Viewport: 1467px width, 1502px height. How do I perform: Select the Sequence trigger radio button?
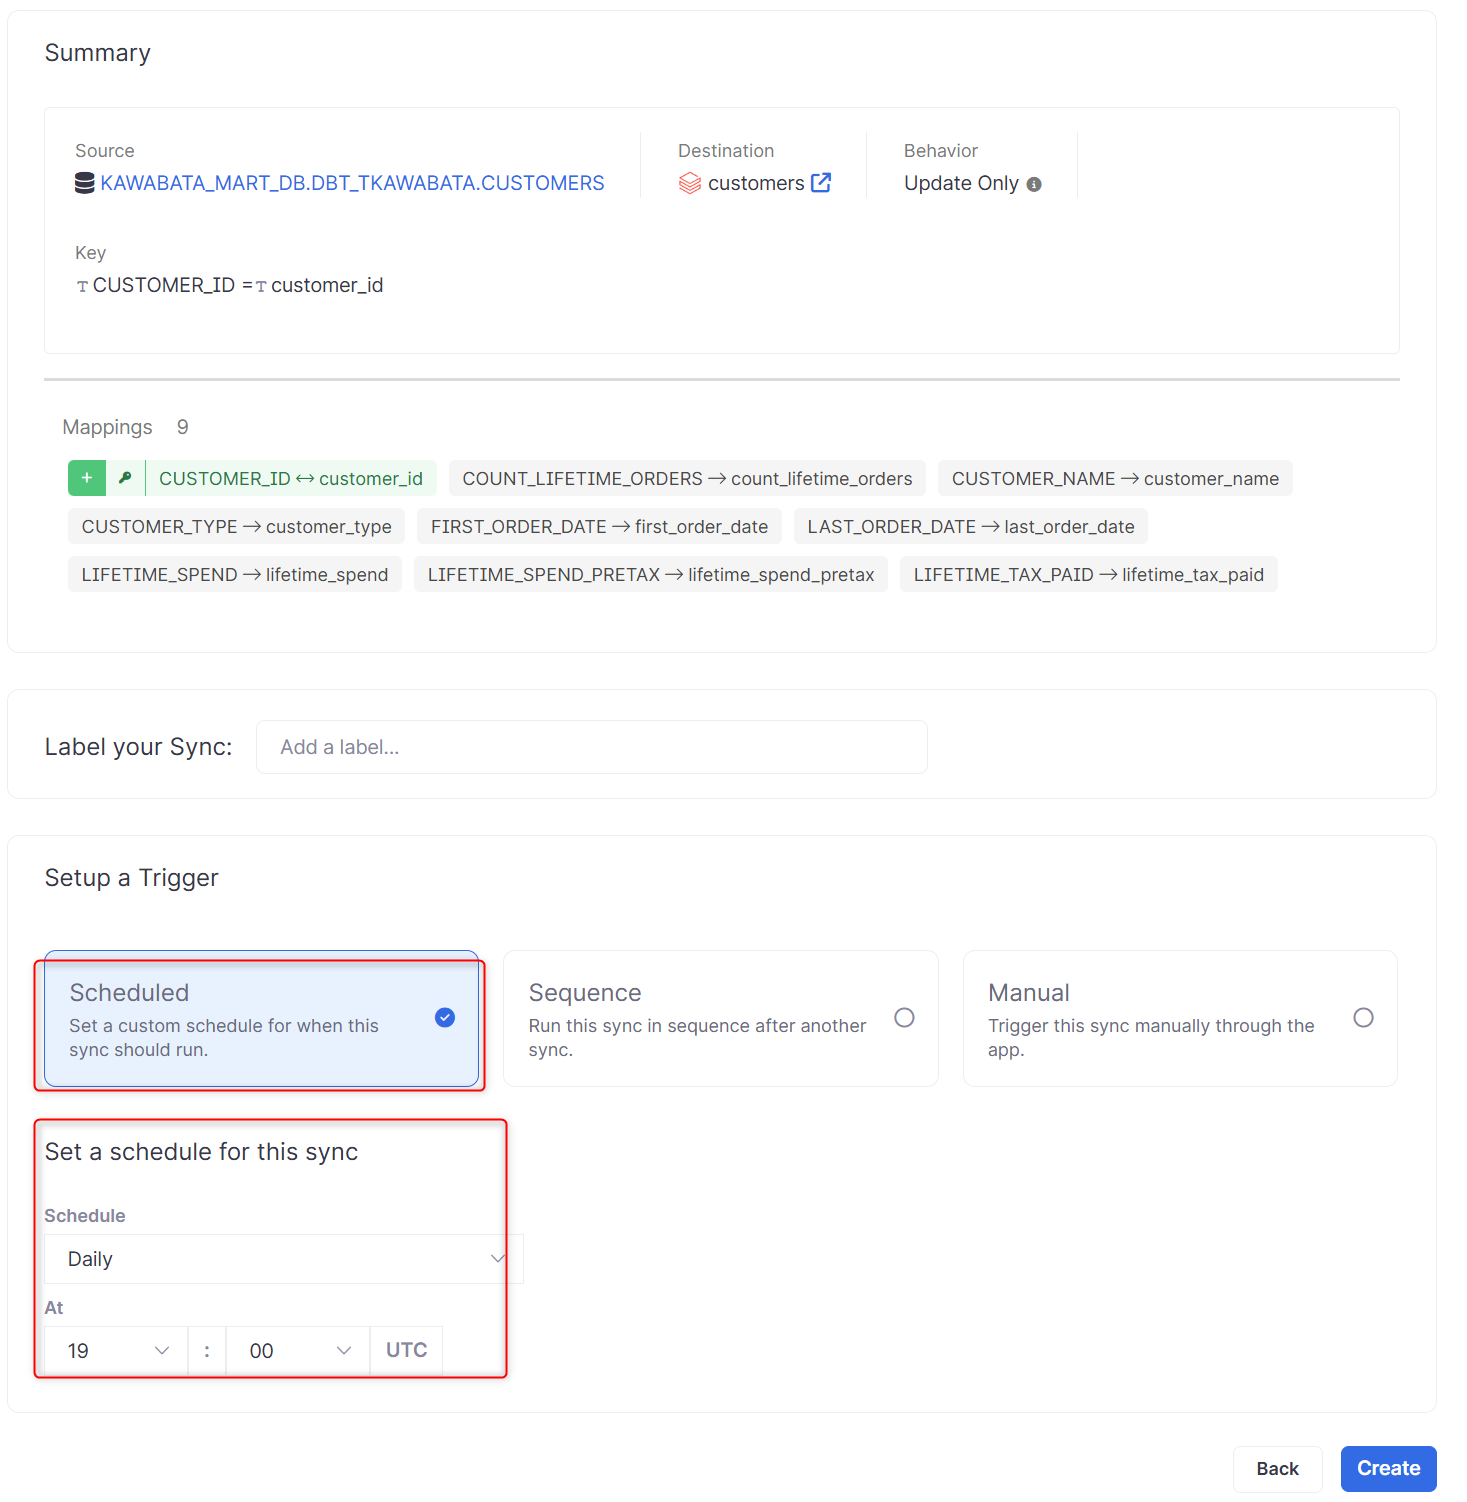pyautogui.click(x=904, y=1018)
